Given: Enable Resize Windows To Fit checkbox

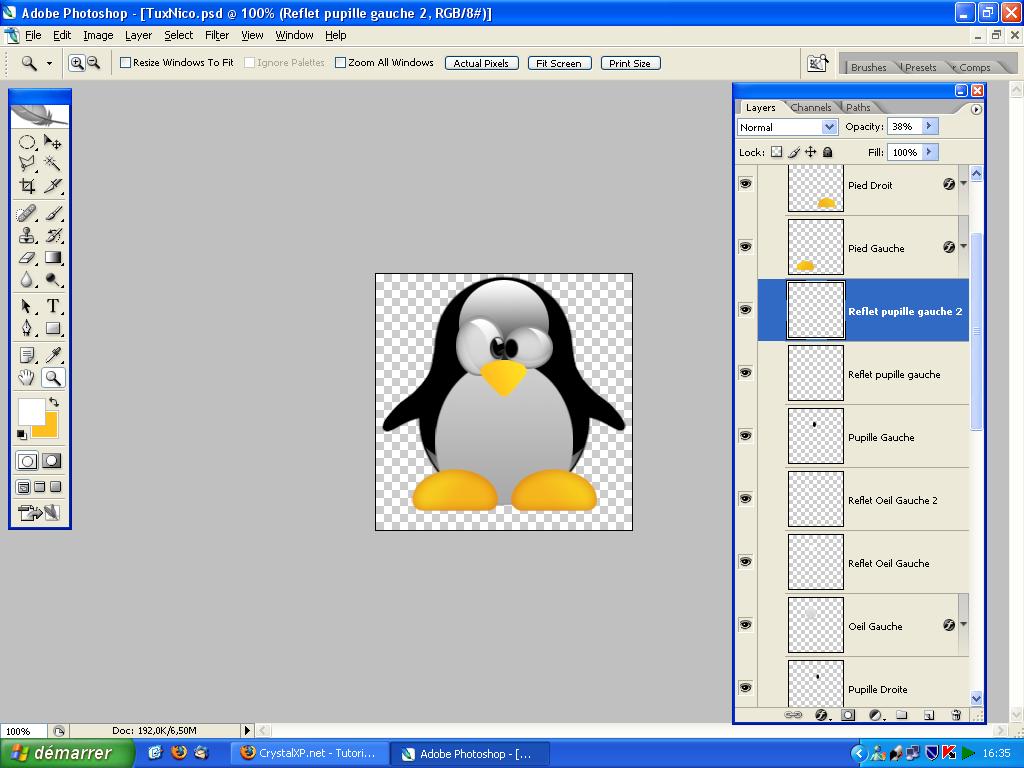Looking at the screenshot, I should pyautogui.click(x=125, y=63).
